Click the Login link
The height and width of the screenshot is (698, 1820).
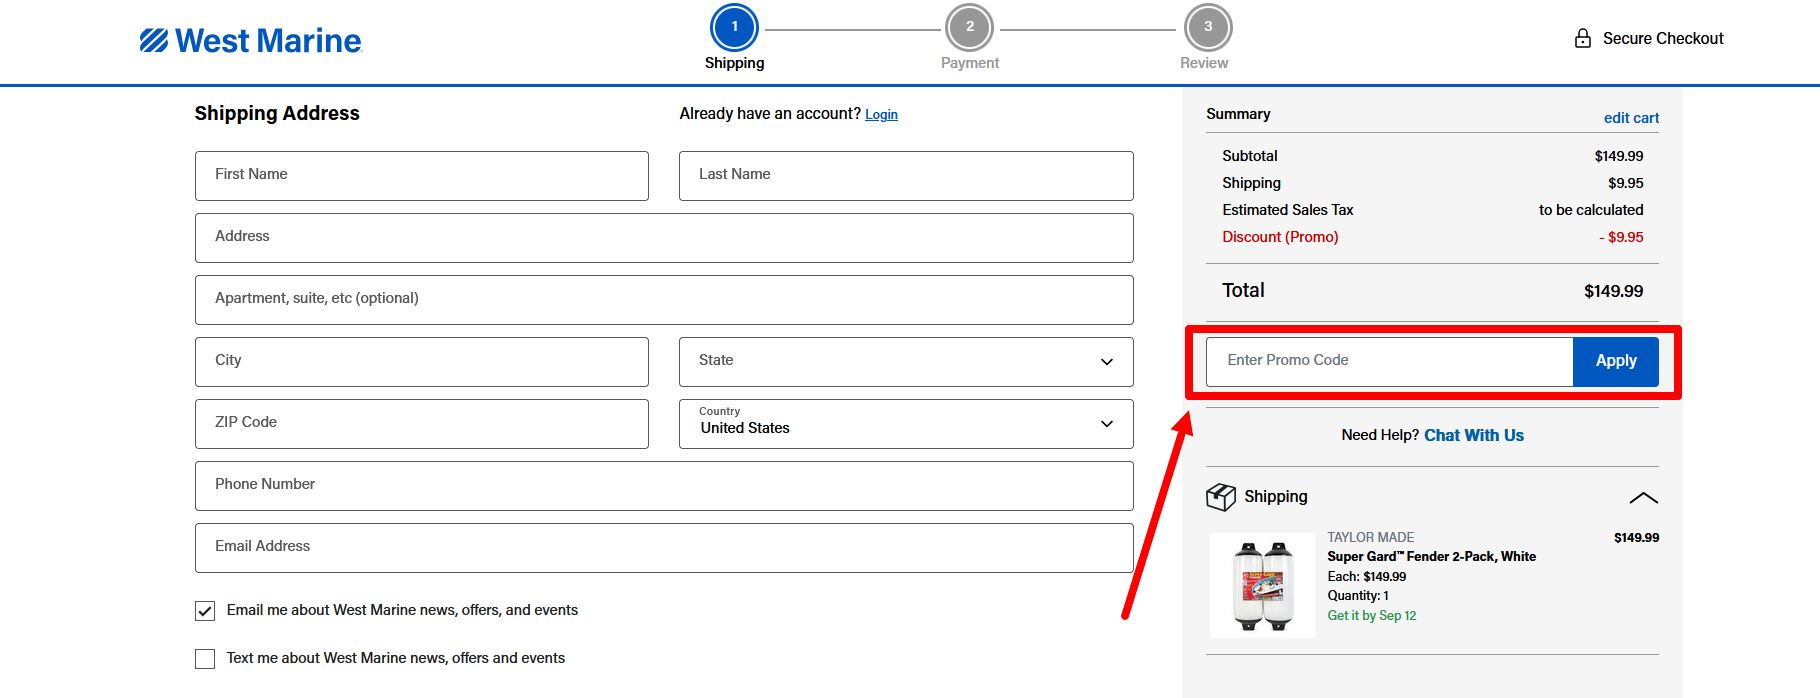click(x=881, y=115)
